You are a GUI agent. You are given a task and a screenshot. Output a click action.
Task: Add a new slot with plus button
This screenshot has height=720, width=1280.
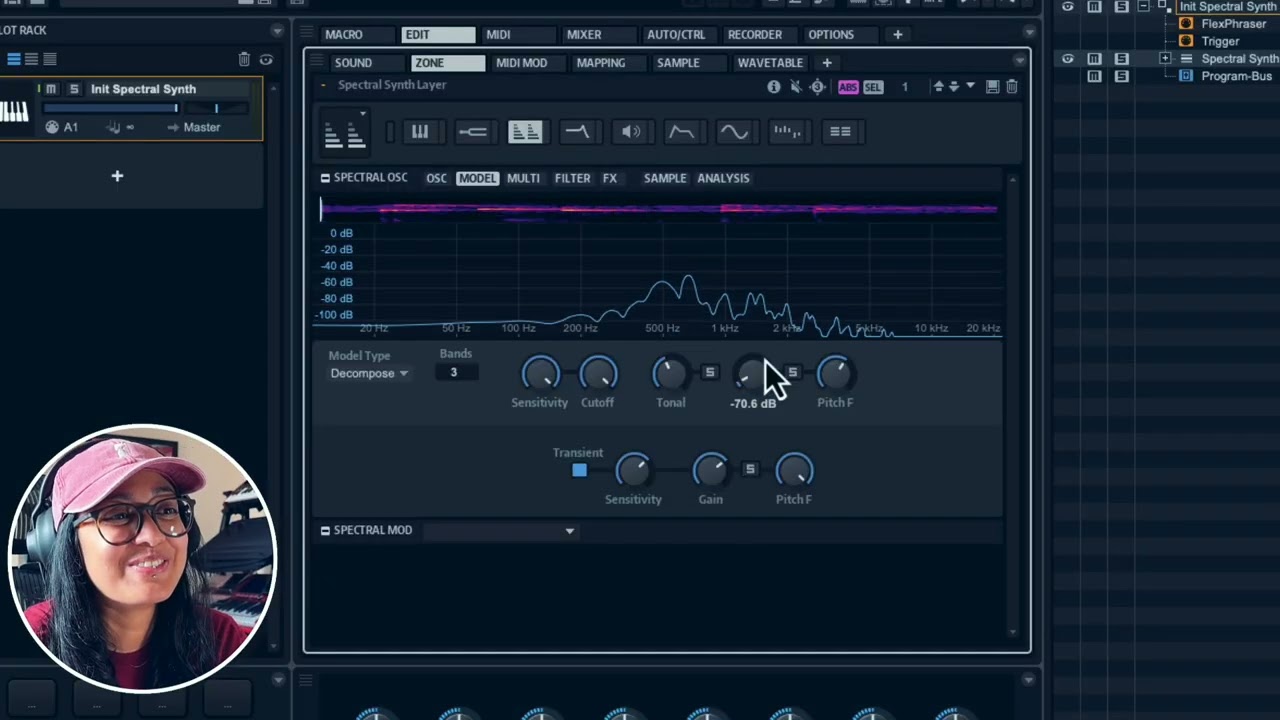click(117, 176)
